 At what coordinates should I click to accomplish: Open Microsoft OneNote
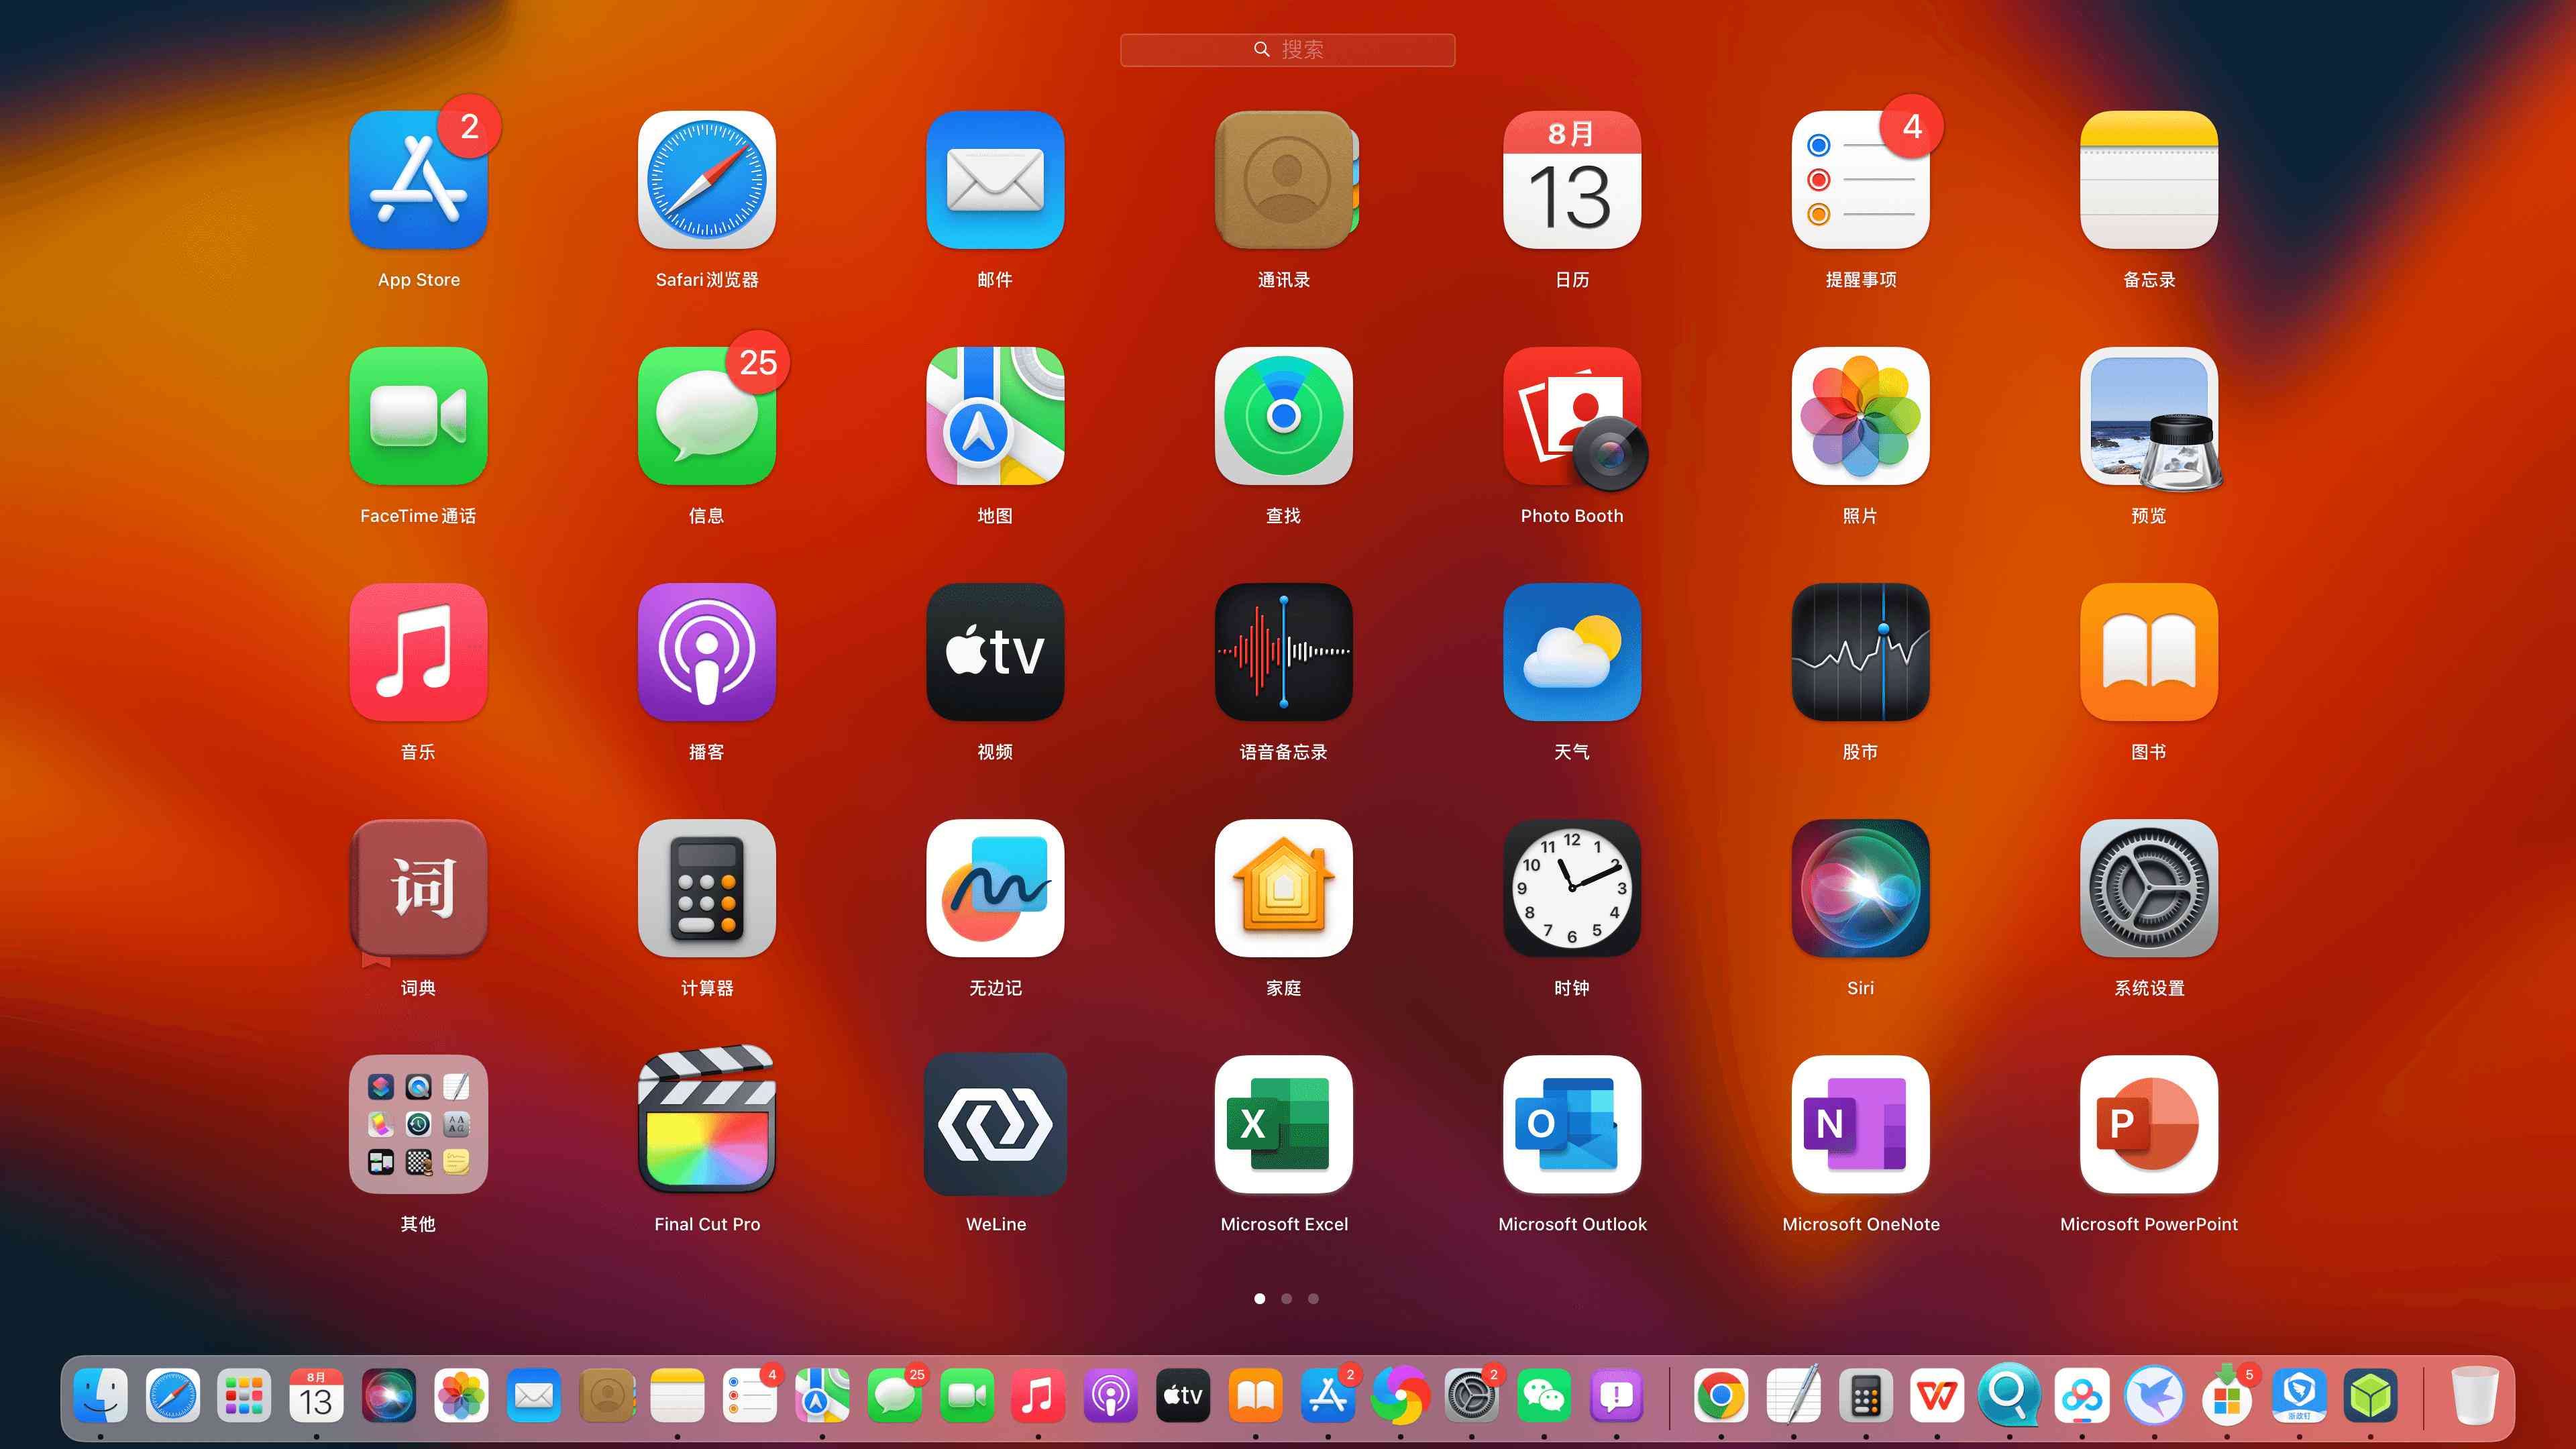coord(1860,1125)
